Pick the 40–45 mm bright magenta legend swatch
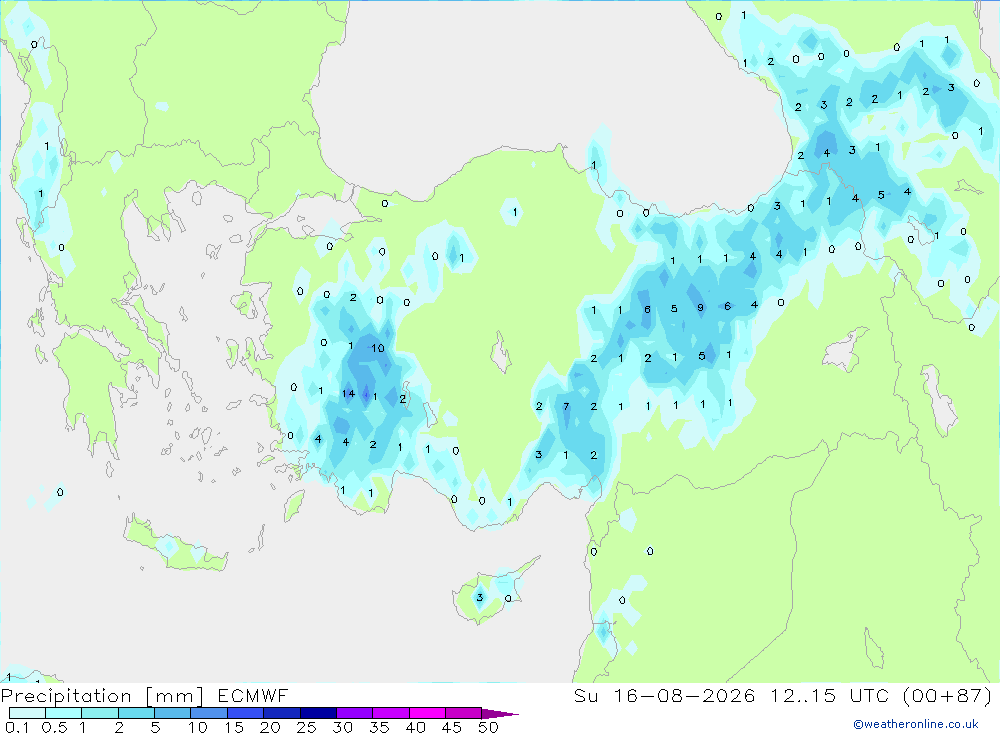This screenshot has width=1000, height=733. [x=427, y=713]
